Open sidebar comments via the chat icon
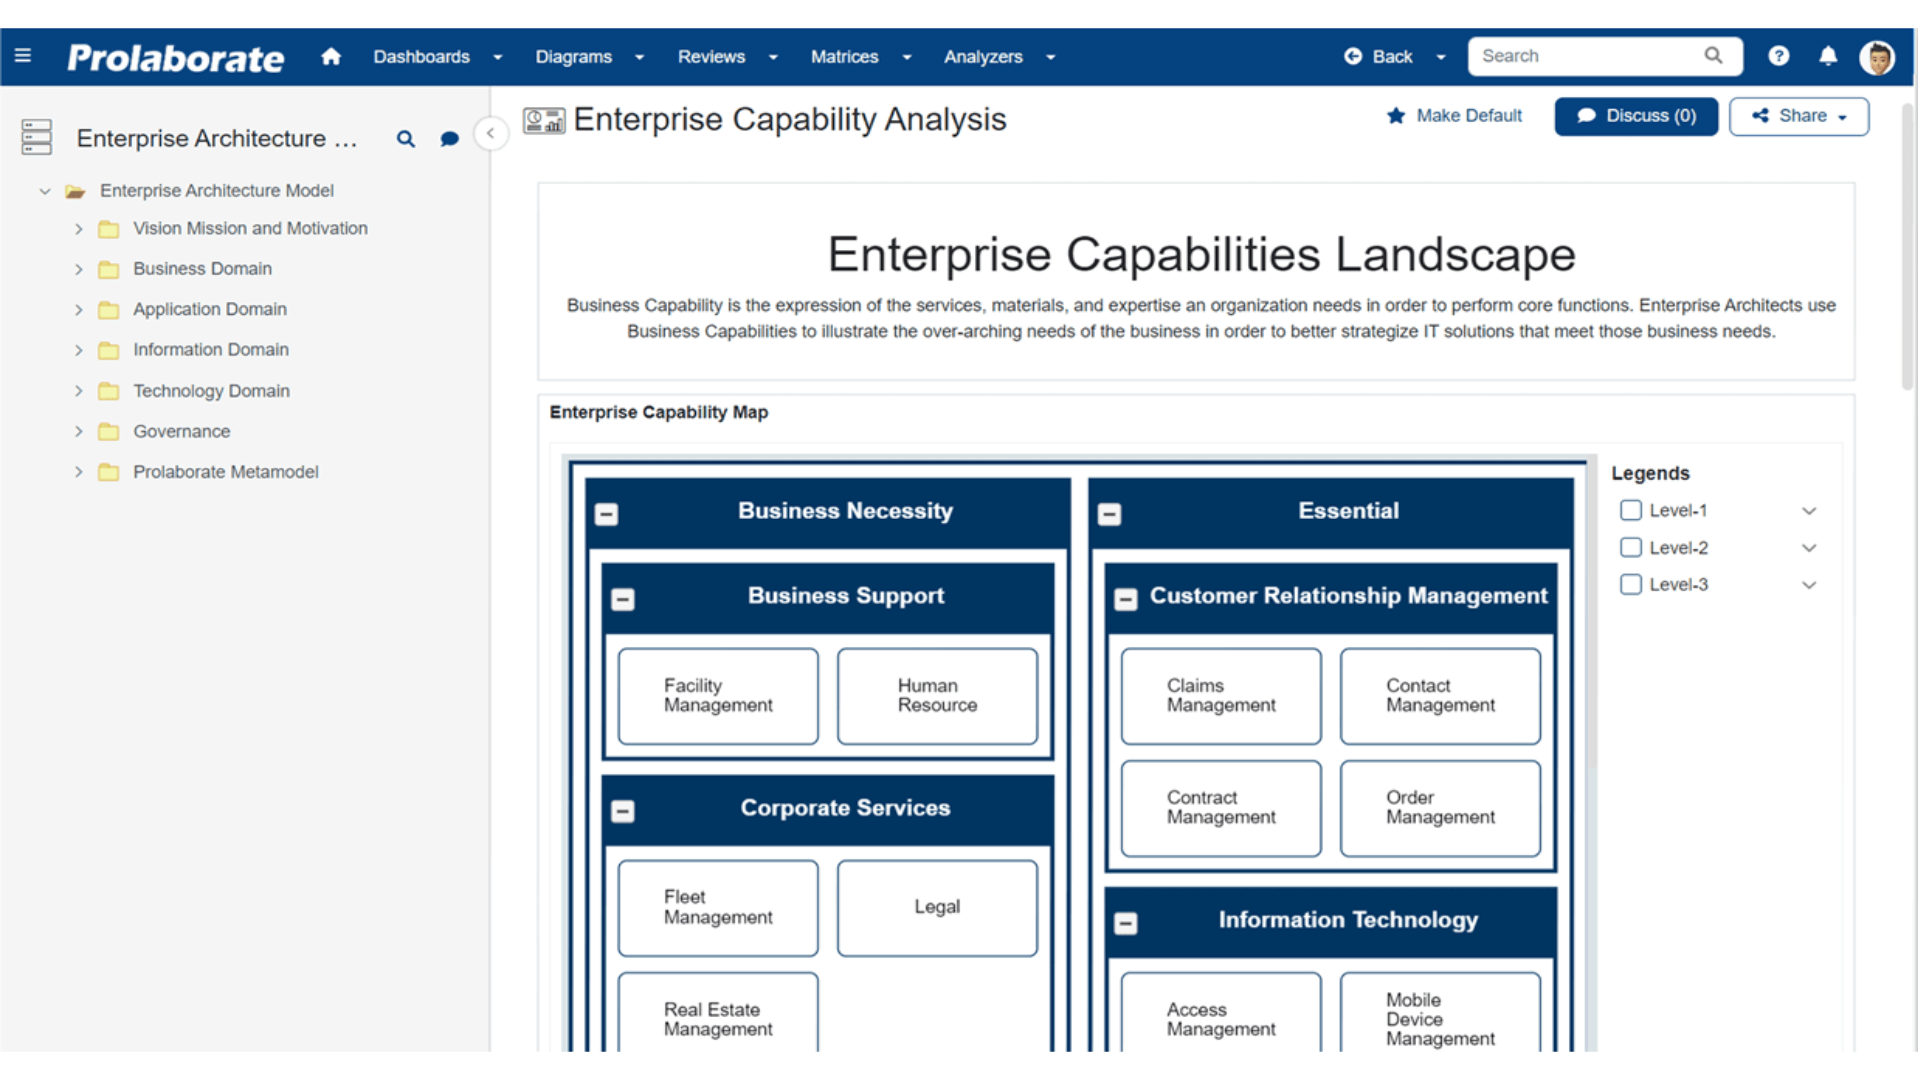Viewport: 1920px width, 1080px height. coord(449,139)
